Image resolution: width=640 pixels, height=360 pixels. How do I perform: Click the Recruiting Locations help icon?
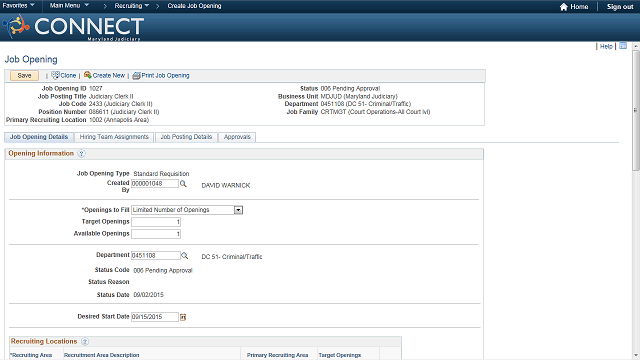coord(84,341)
